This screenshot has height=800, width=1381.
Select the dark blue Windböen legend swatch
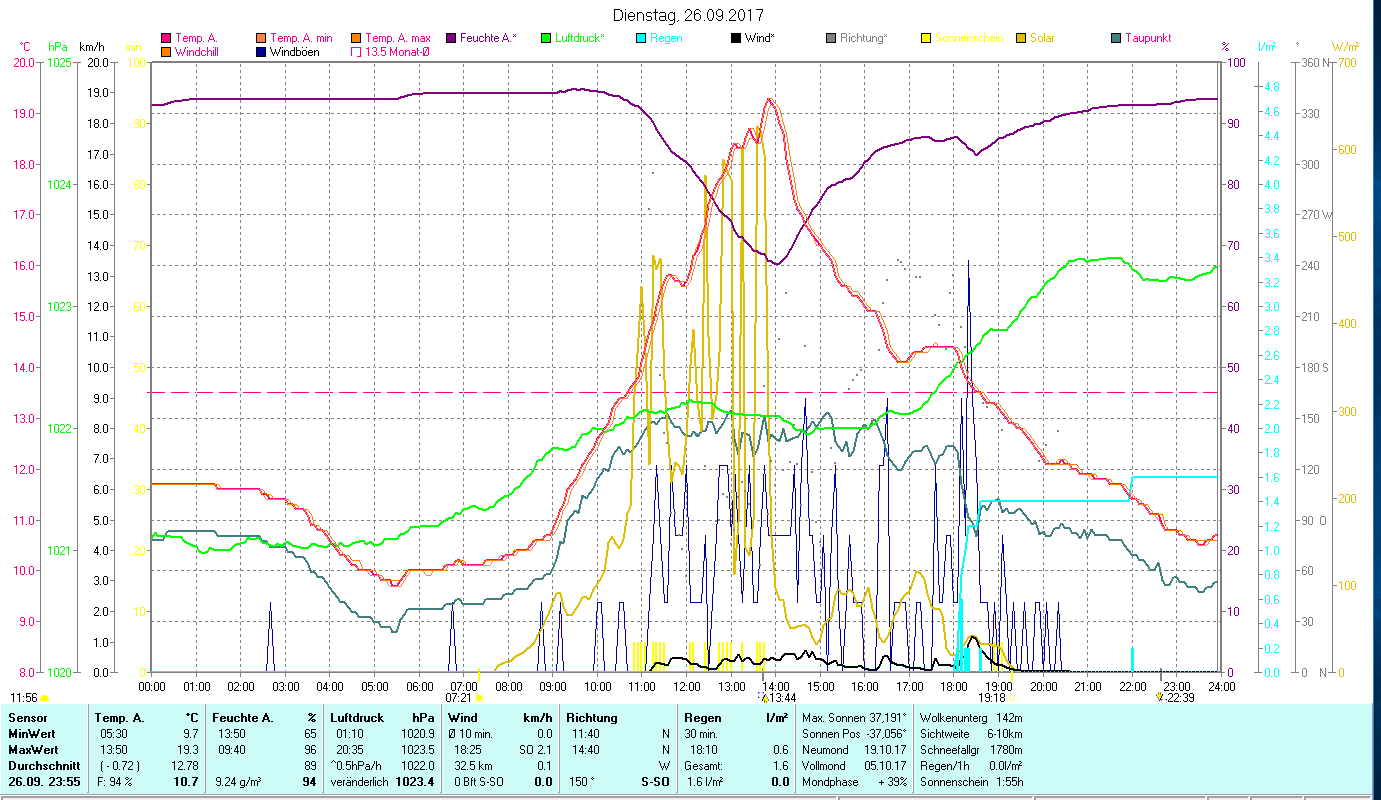click(x=262, y=52)
